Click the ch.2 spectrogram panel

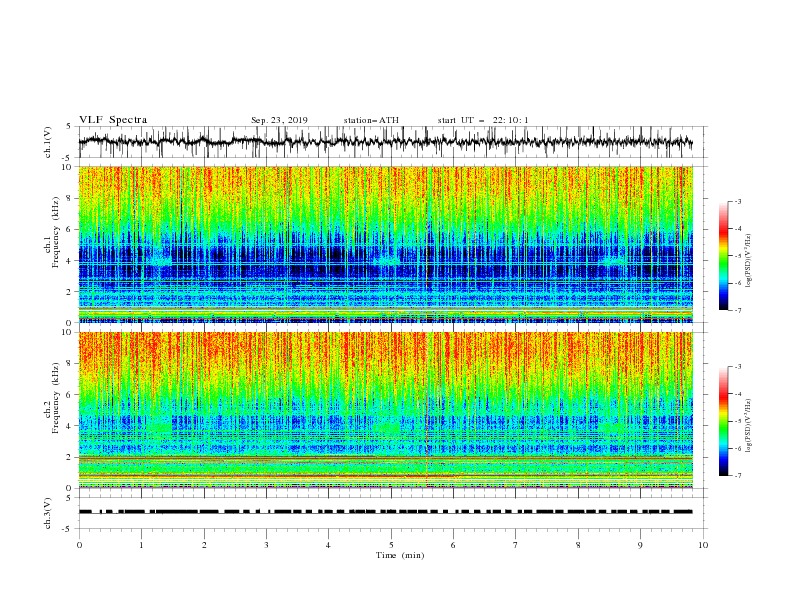point(385,410)
